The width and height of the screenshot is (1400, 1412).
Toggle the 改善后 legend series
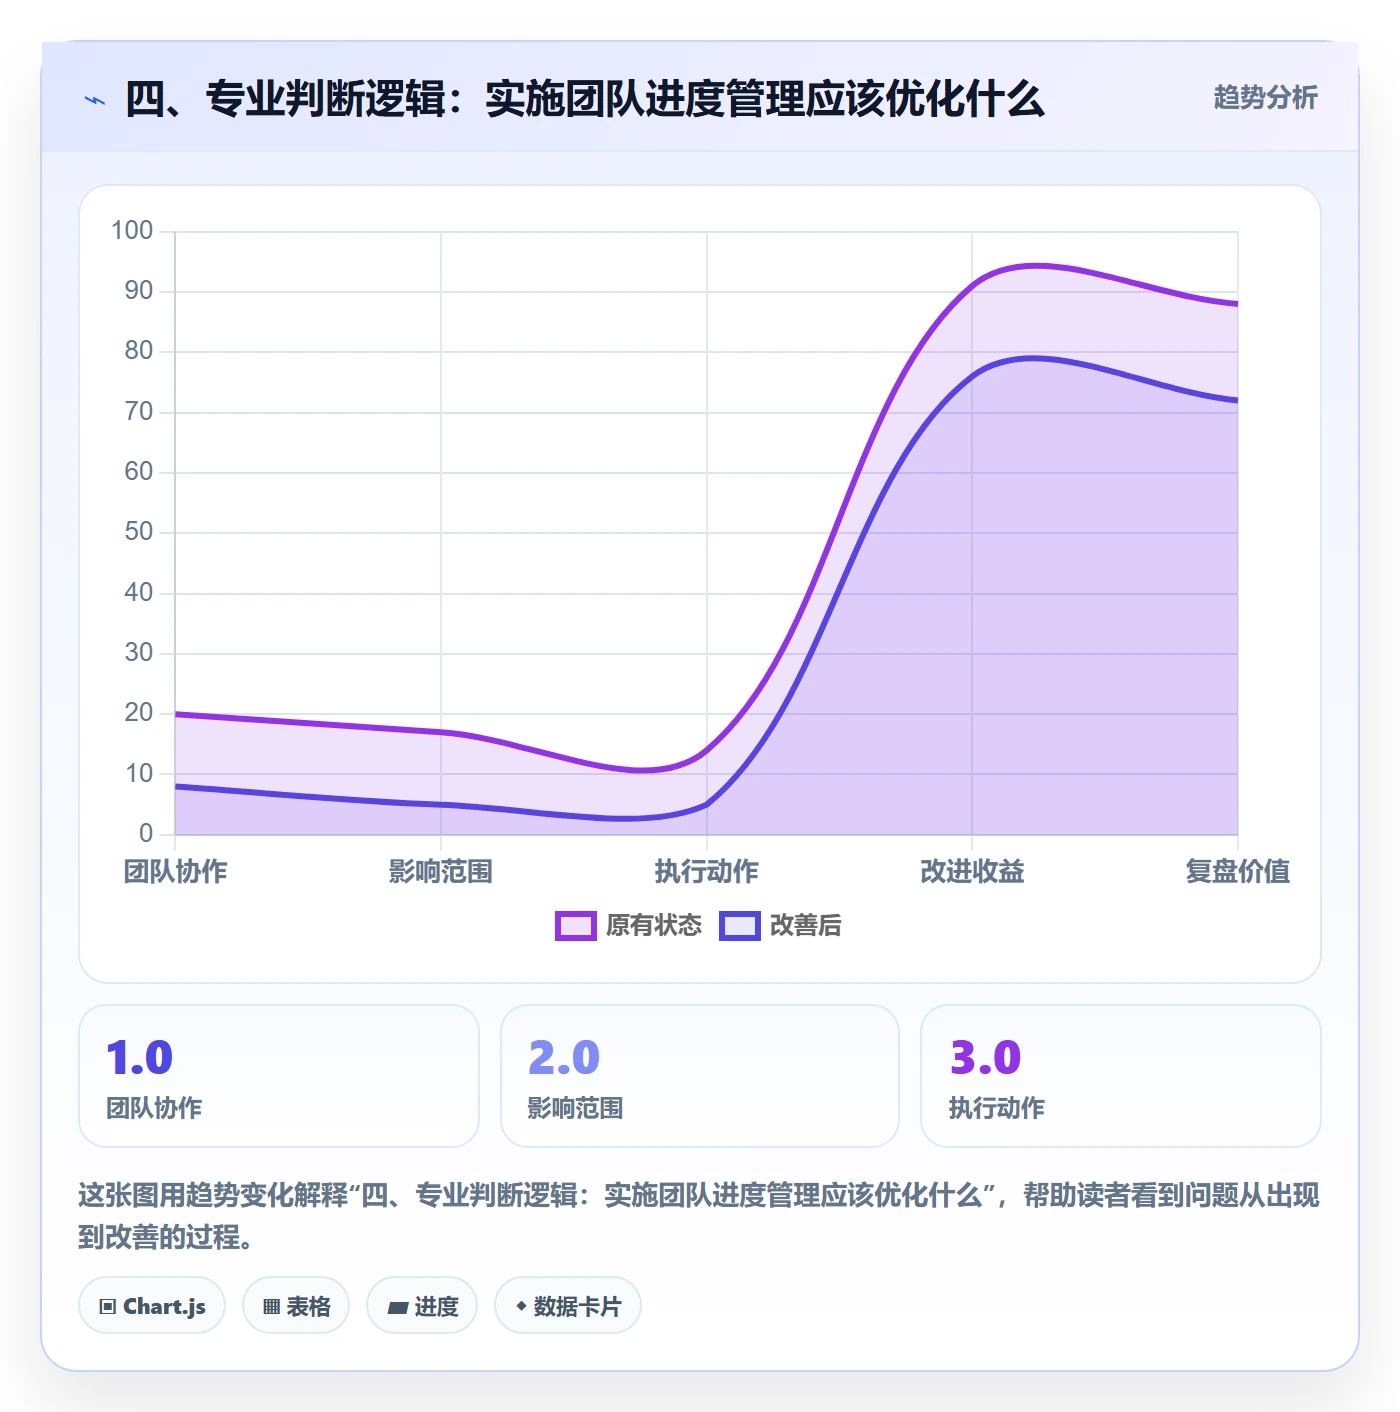[780, 926]
